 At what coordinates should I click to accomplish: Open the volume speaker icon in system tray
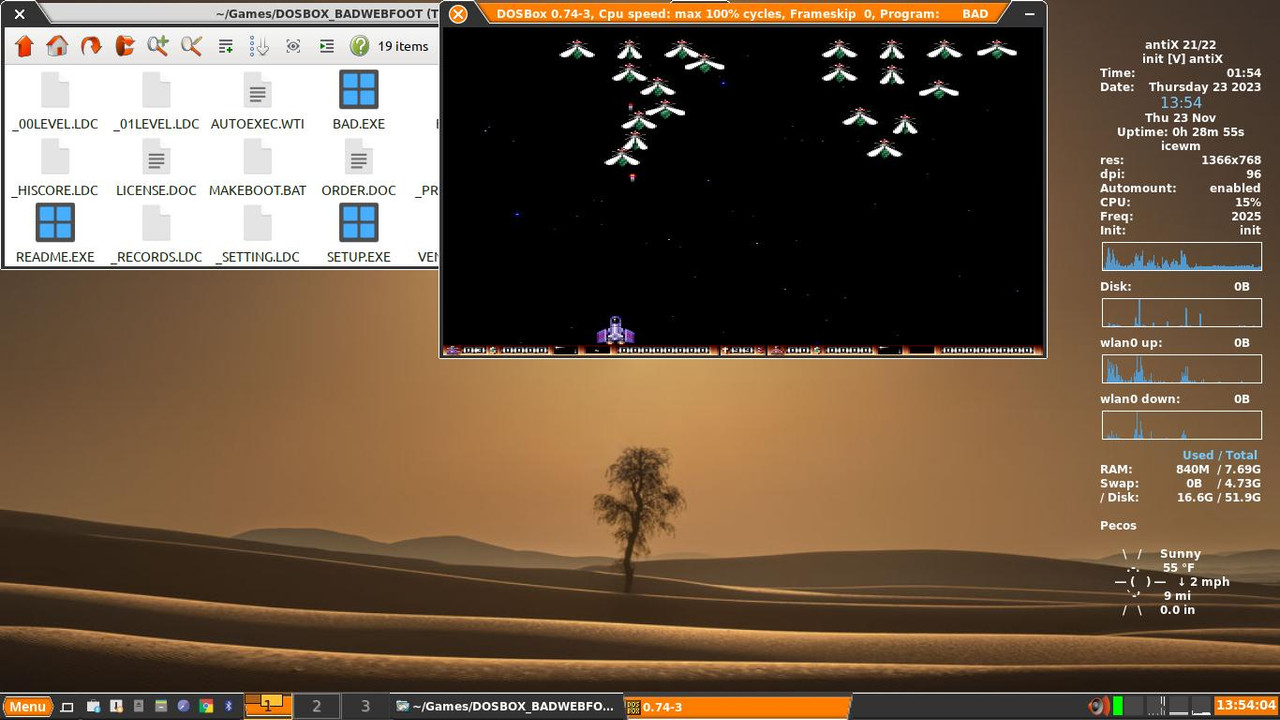(1098, 706)
